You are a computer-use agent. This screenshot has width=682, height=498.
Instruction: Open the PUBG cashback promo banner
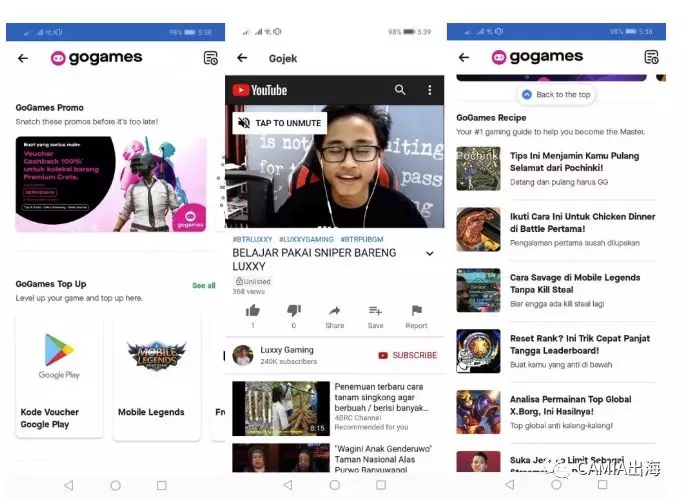coord(111,184)
